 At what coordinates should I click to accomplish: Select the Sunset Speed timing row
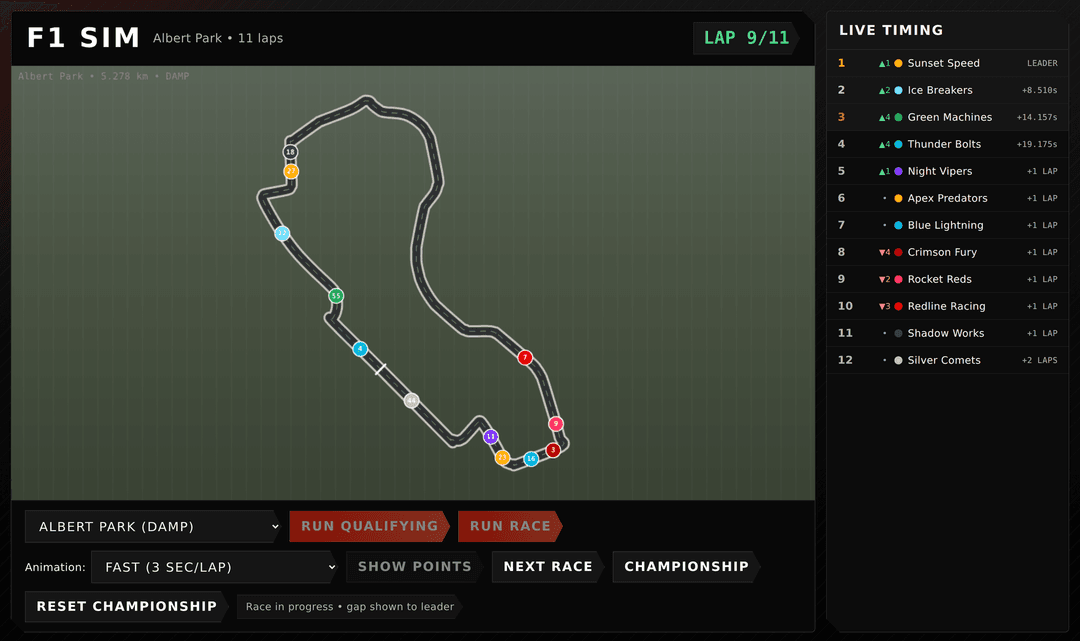pyautogui.click(x=947, y=63)
